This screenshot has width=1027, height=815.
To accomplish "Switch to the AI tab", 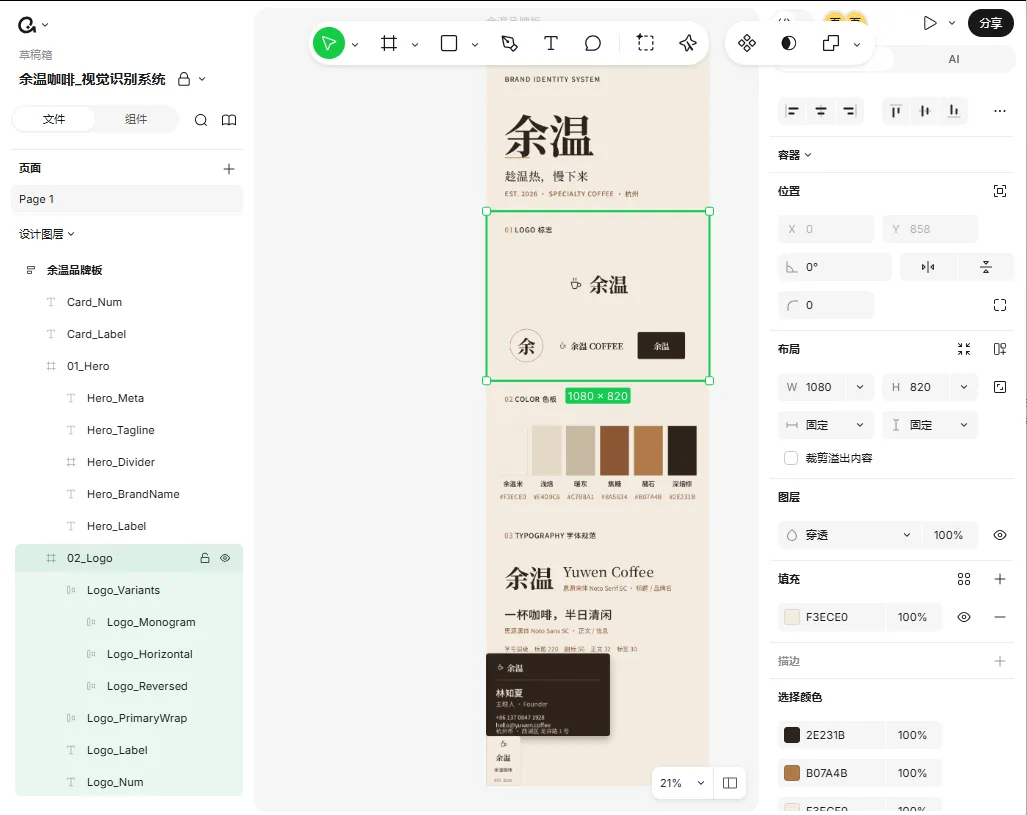I will (x=954, y=59).
